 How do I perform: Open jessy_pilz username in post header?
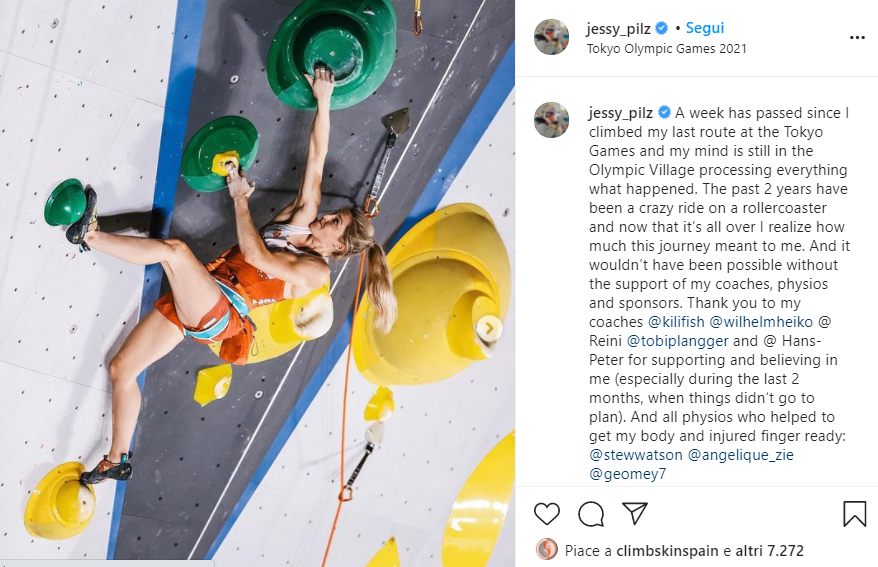(618, 29)
